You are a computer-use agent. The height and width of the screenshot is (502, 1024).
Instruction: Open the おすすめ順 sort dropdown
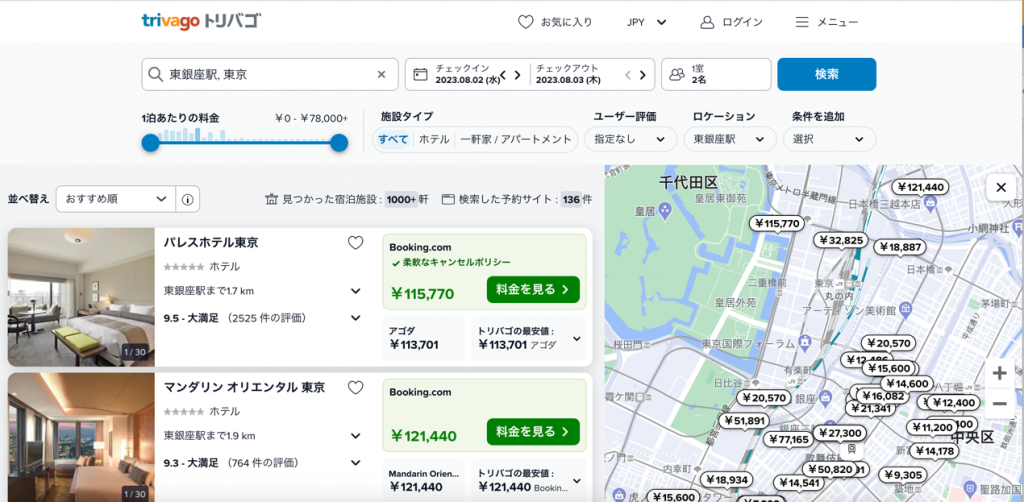tap(116, 199)
